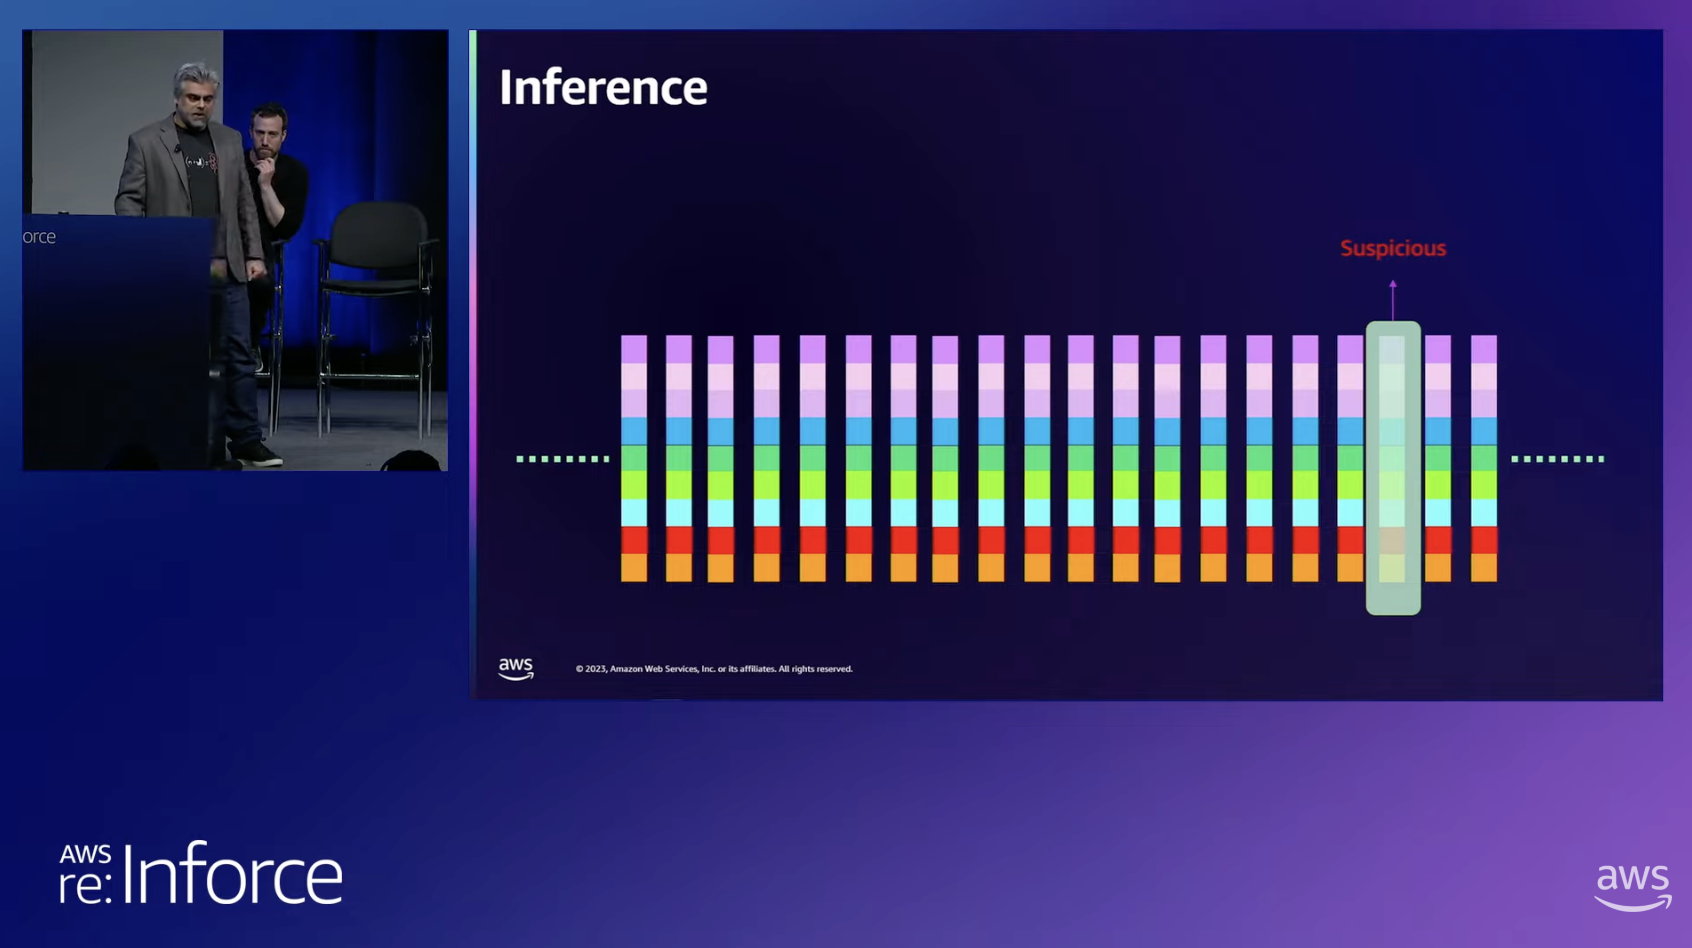Click the aws logo in bottom-right corner

1632,886
